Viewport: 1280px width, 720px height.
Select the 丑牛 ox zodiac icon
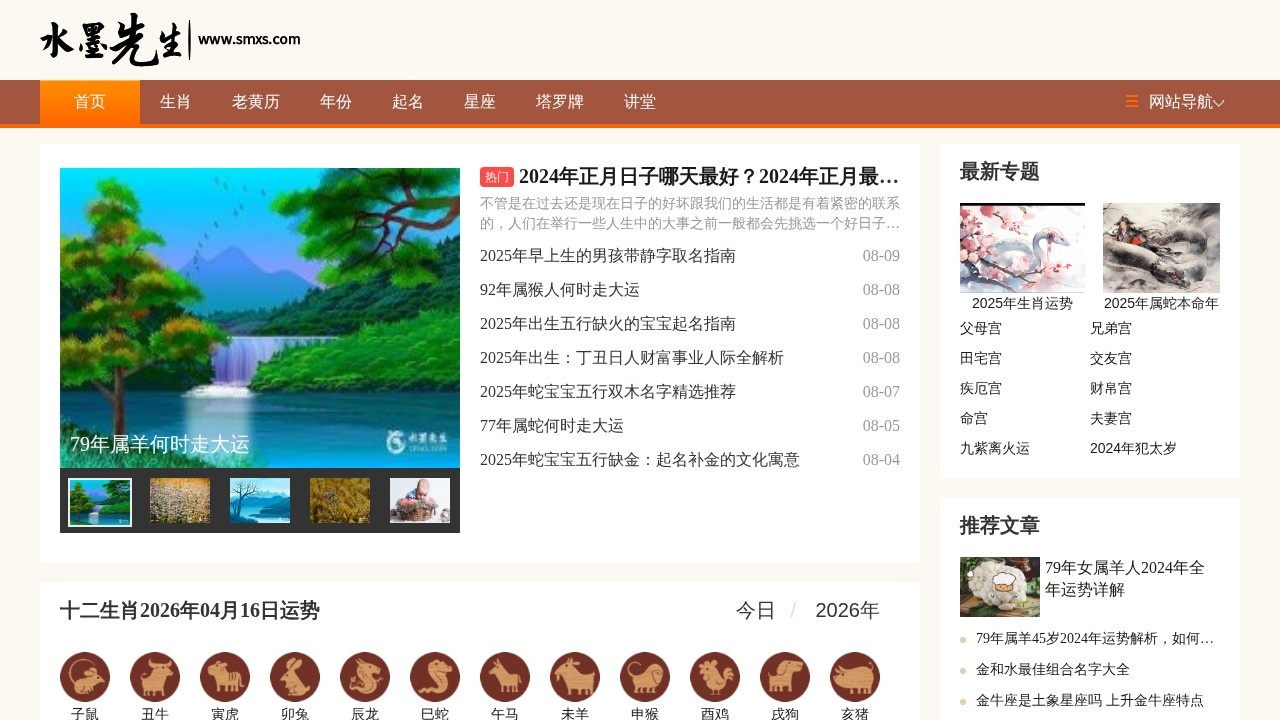[155, 676]
